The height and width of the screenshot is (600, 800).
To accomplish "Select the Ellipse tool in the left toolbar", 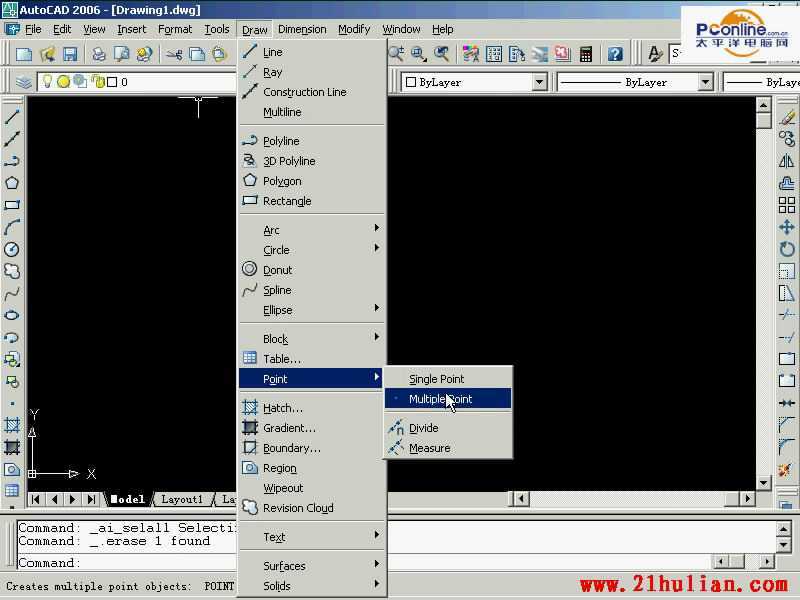I will 12,315.
